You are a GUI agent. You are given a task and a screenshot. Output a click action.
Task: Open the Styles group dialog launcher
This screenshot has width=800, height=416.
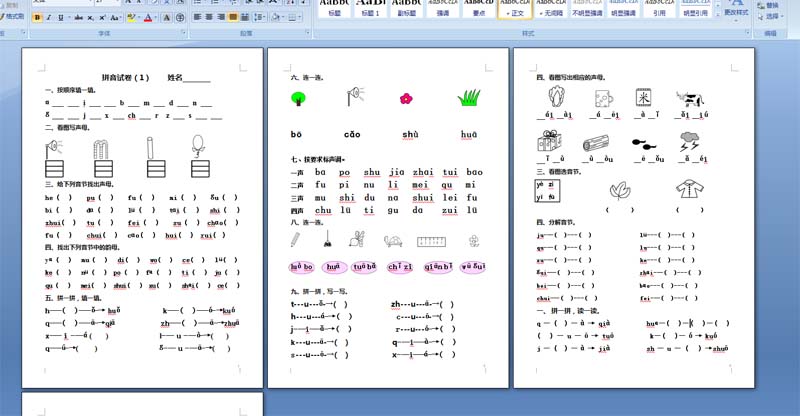pos(747,32)
